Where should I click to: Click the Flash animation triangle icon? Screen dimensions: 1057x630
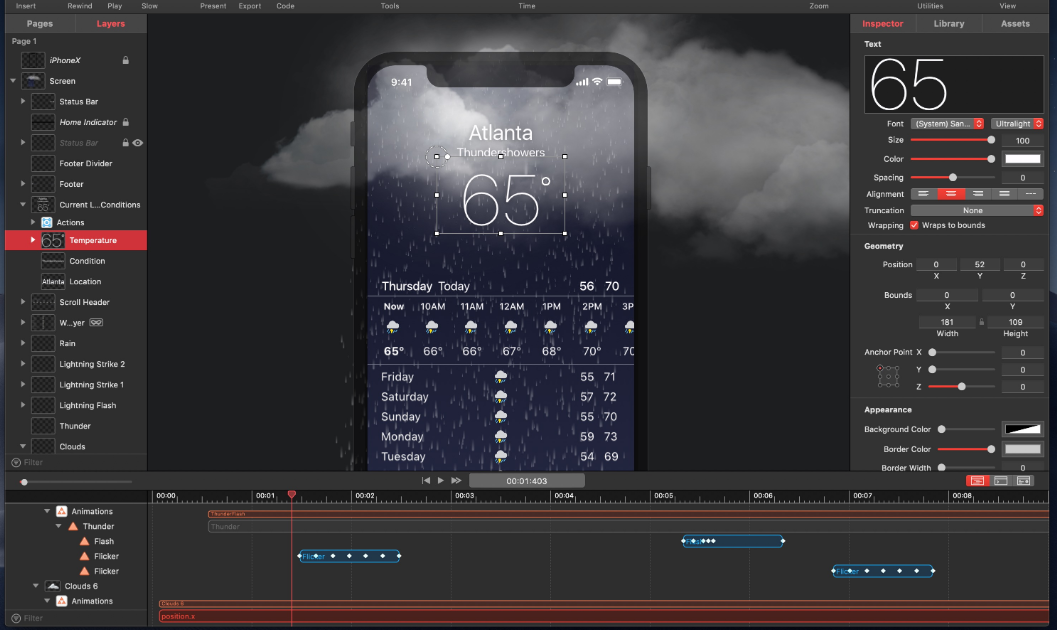click(84, 541)
